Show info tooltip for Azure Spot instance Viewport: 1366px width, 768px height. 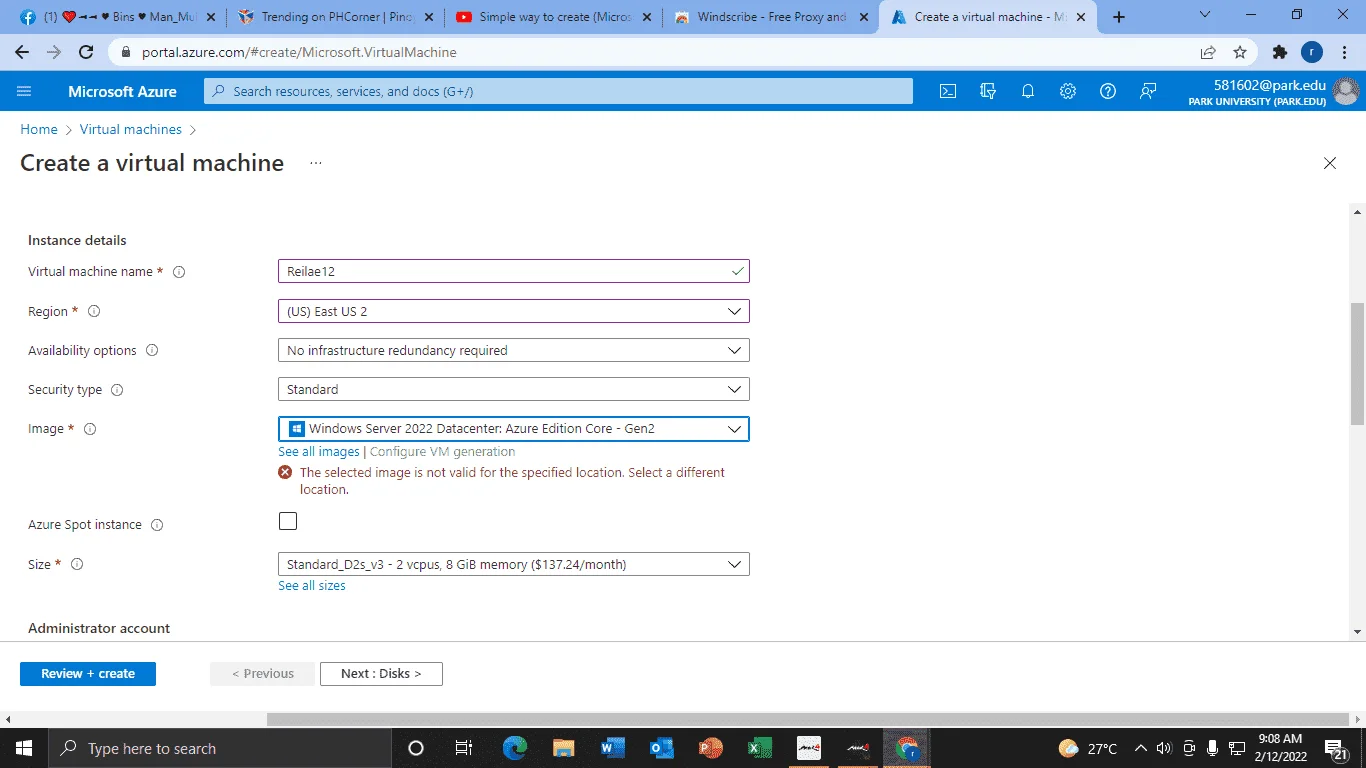coord(157,525)
